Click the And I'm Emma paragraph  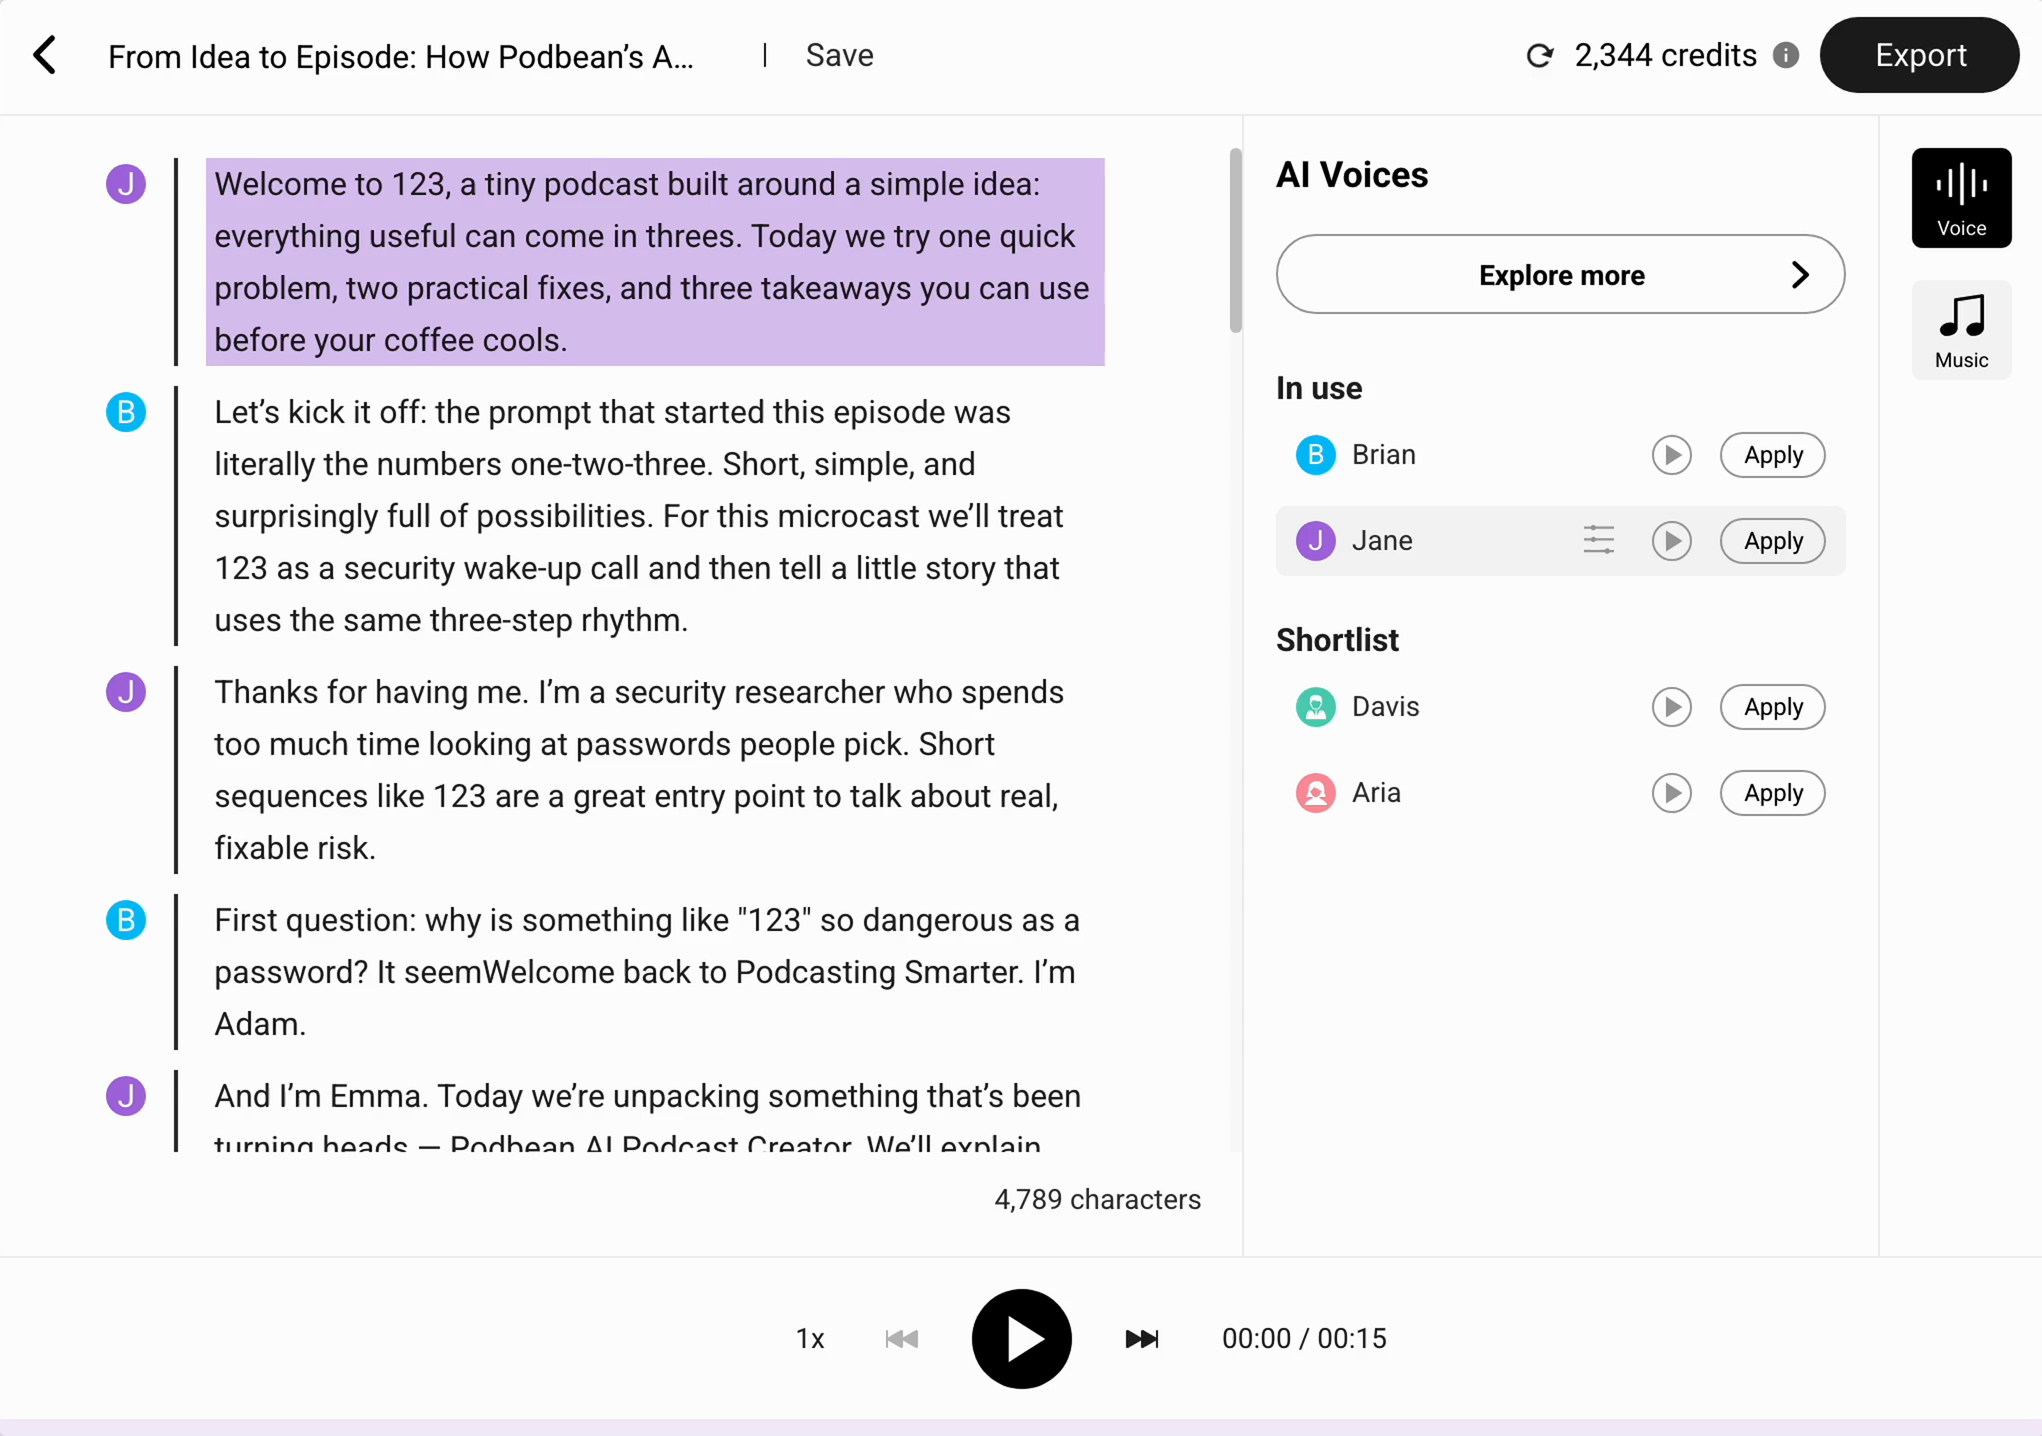click(655, 1112)
